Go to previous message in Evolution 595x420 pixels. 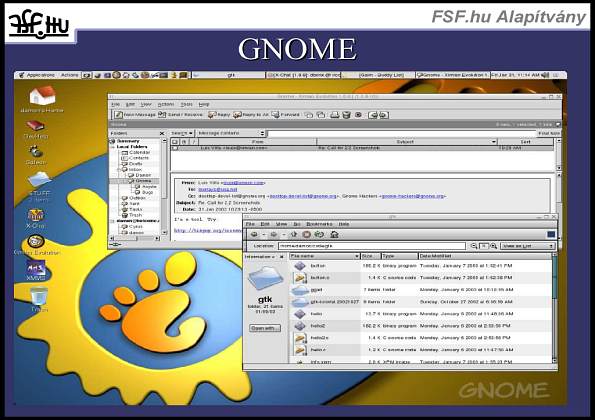point(373,115)
